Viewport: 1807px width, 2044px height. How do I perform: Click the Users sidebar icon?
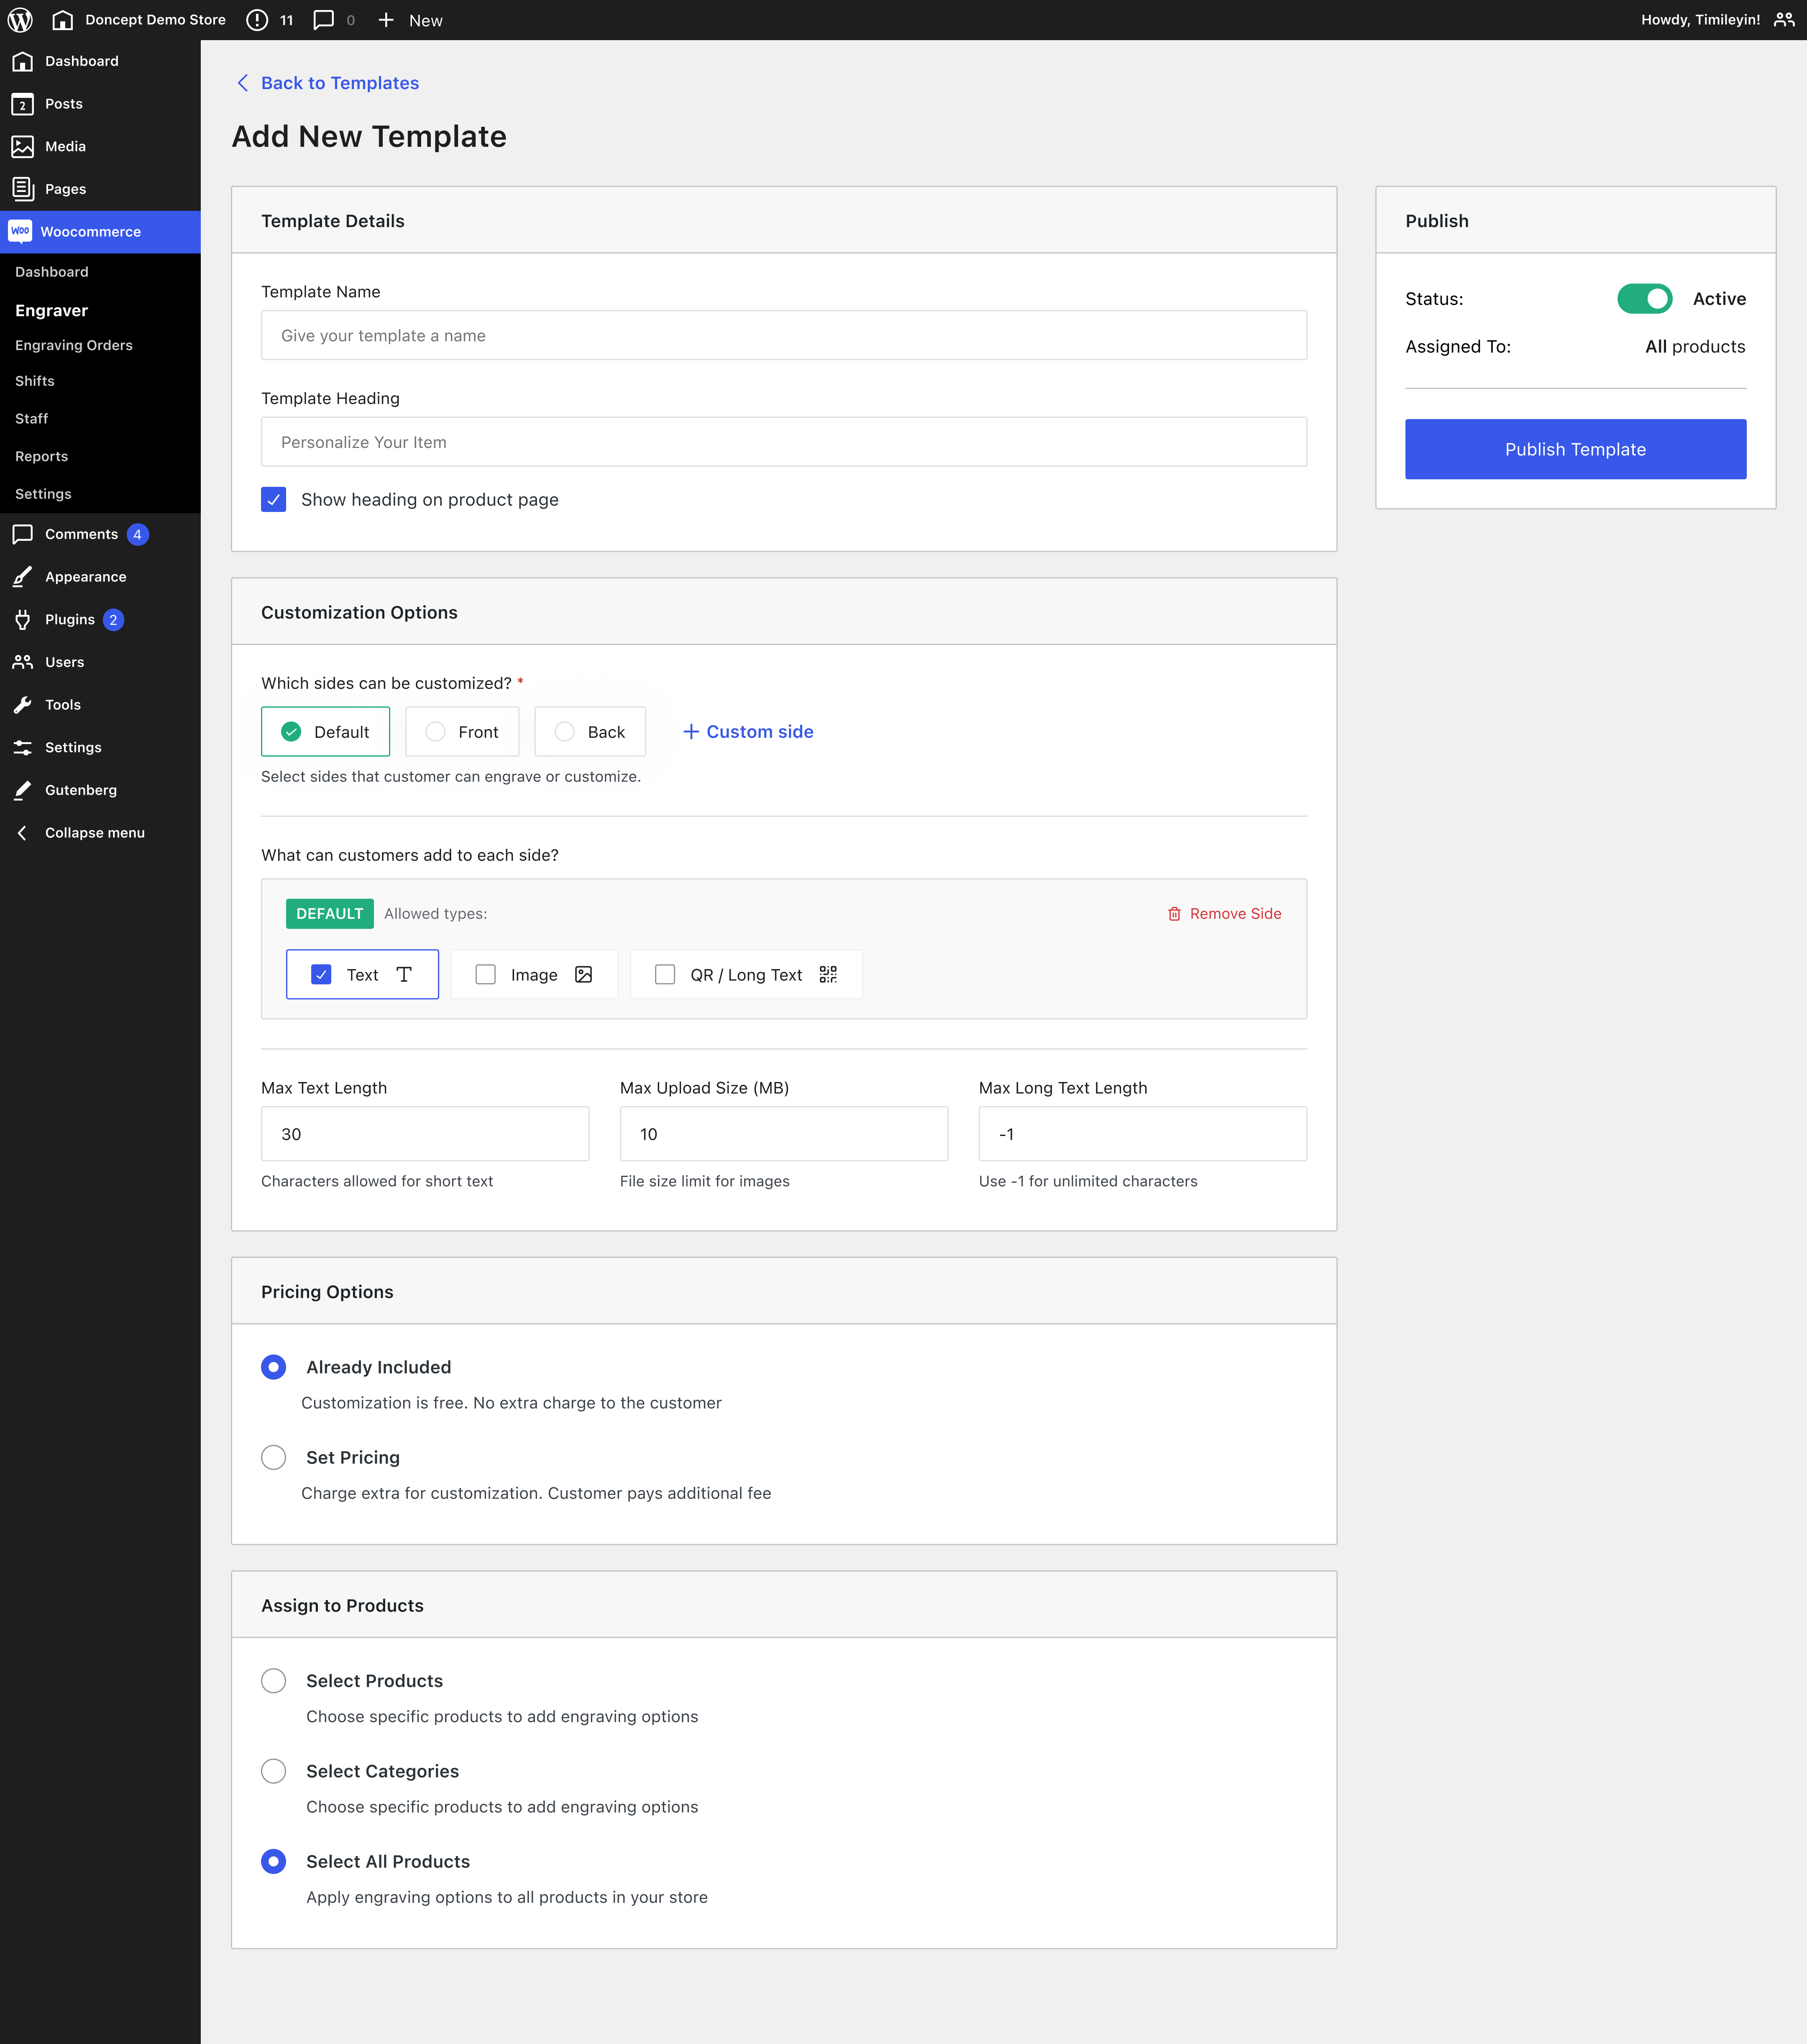[x=23, y=662]
